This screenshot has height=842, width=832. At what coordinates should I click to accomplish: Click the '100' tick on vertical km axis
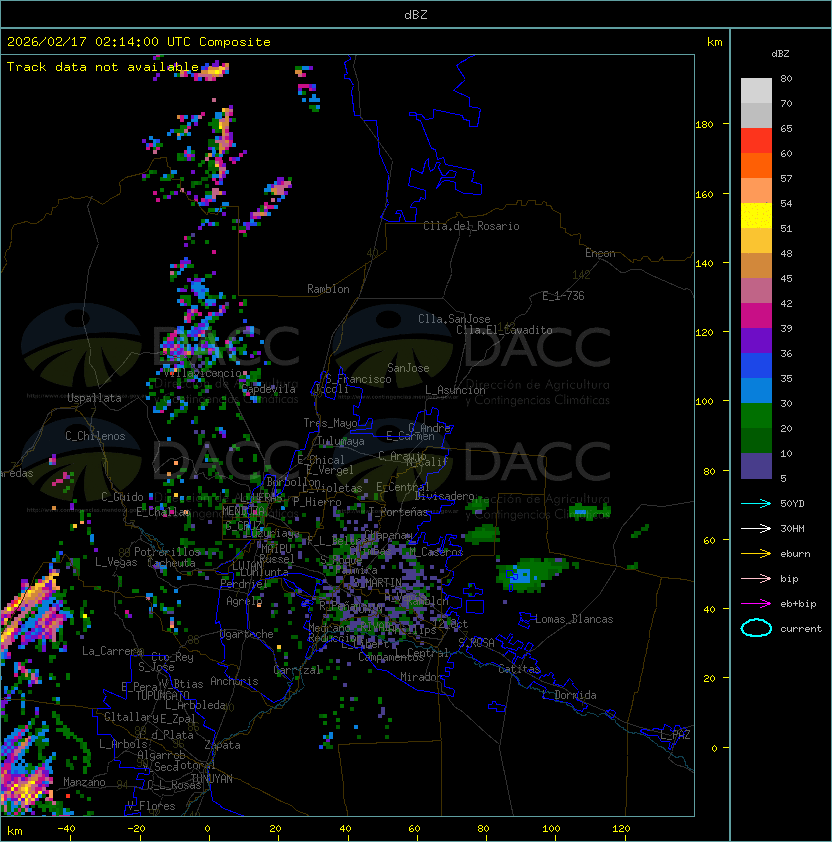704,402
